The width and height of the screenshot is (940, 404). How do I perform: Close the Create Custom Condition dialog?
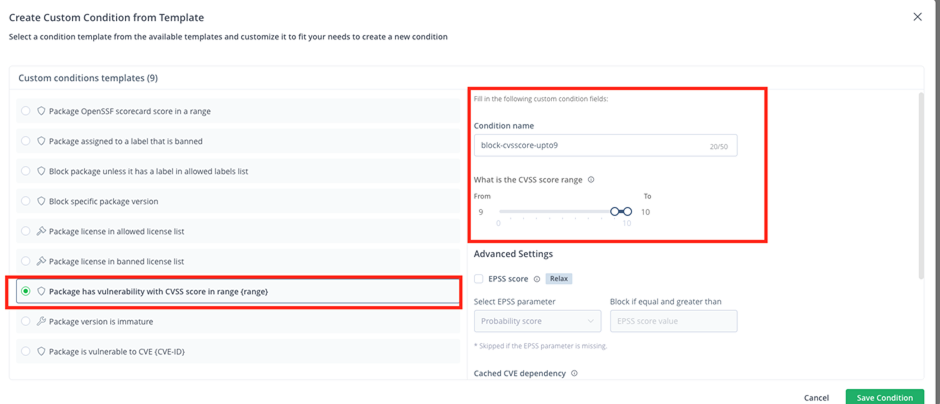click(x=917, y=17)
